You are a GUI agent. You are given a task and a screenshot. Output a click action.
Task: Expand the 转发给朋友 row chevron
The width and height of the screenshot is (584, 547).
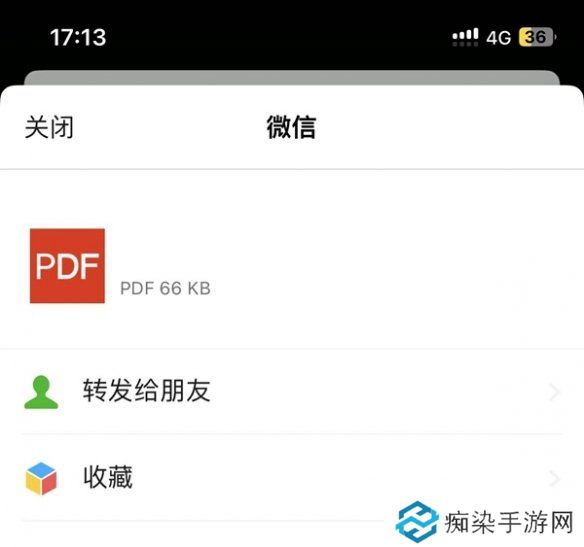pyautogui.click(x=555, y=392)
